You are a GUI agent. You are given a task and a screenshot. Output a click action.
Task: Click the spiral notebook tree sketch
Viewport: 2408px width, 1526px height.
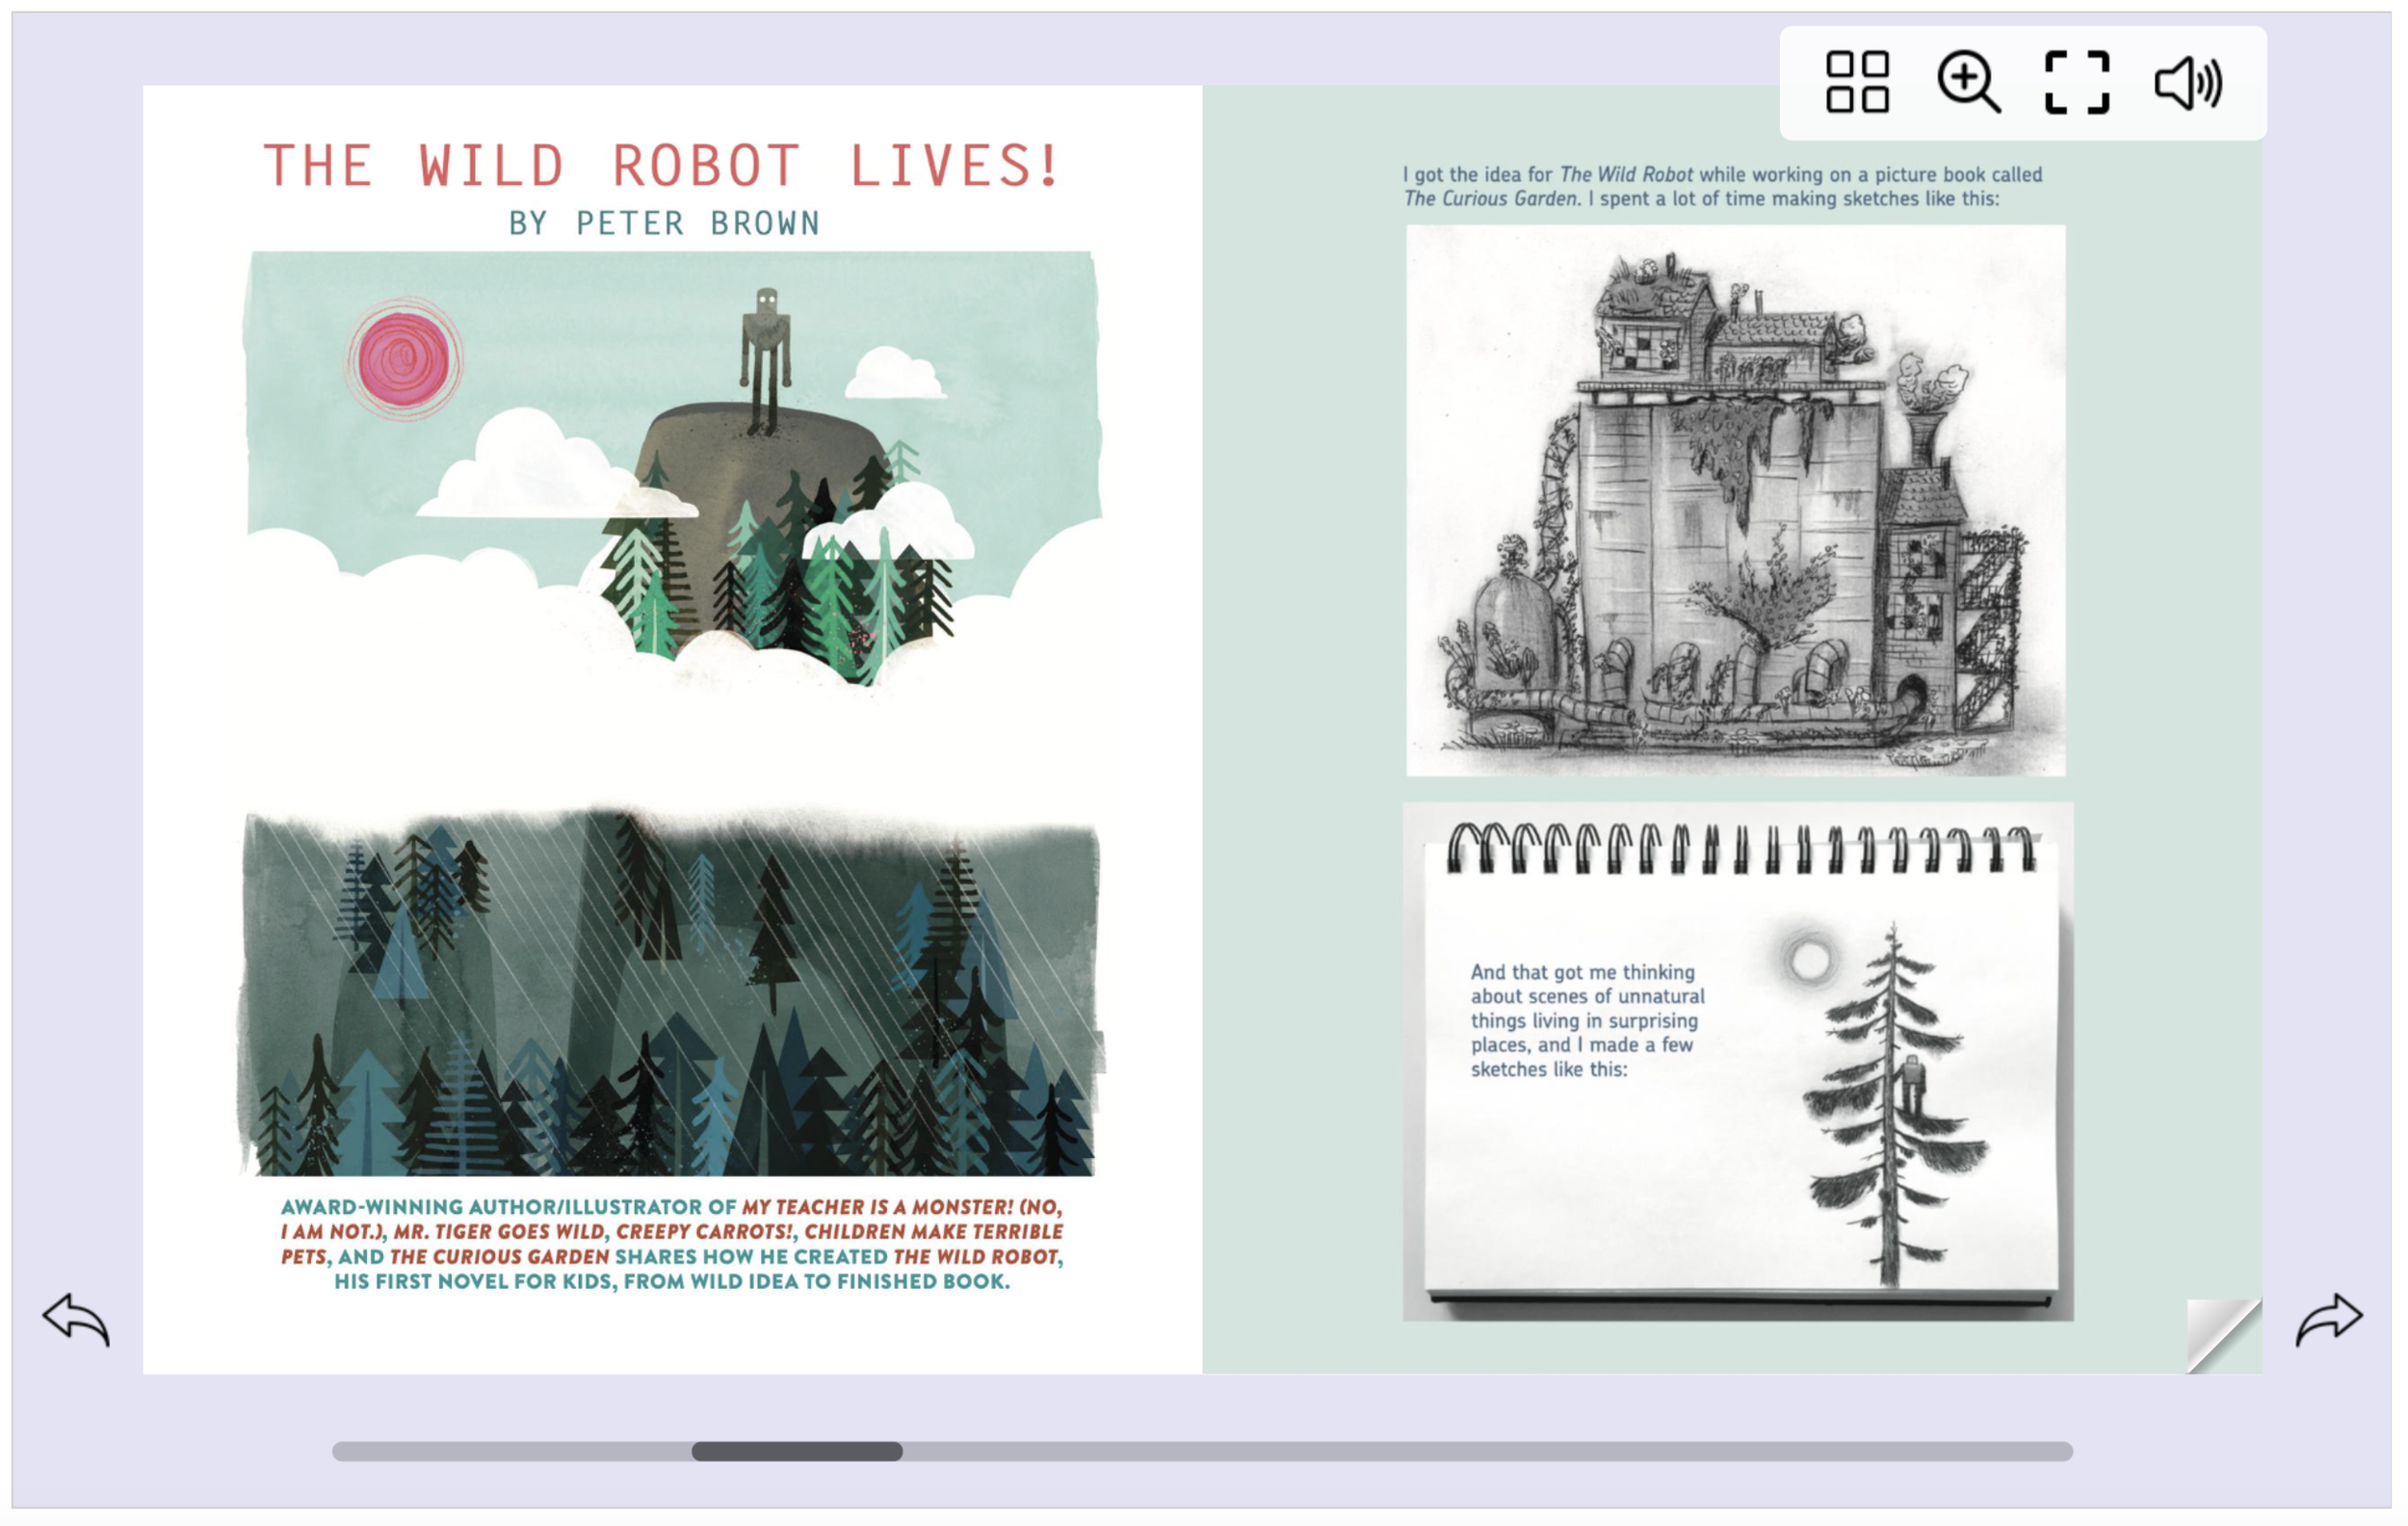coord(1738,1061)
